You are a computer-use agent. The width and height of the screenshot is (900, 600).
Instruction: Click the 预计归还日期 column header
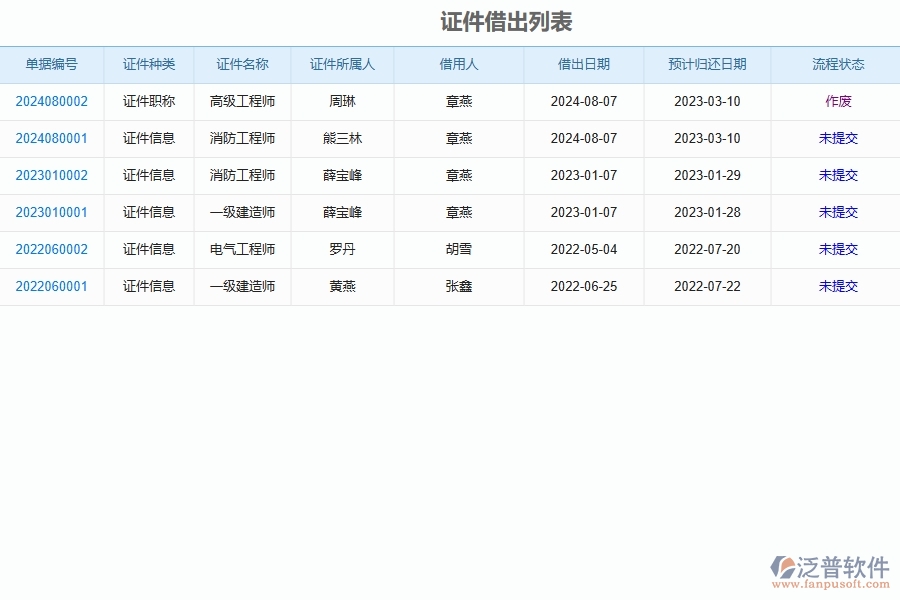click(707, 64)
